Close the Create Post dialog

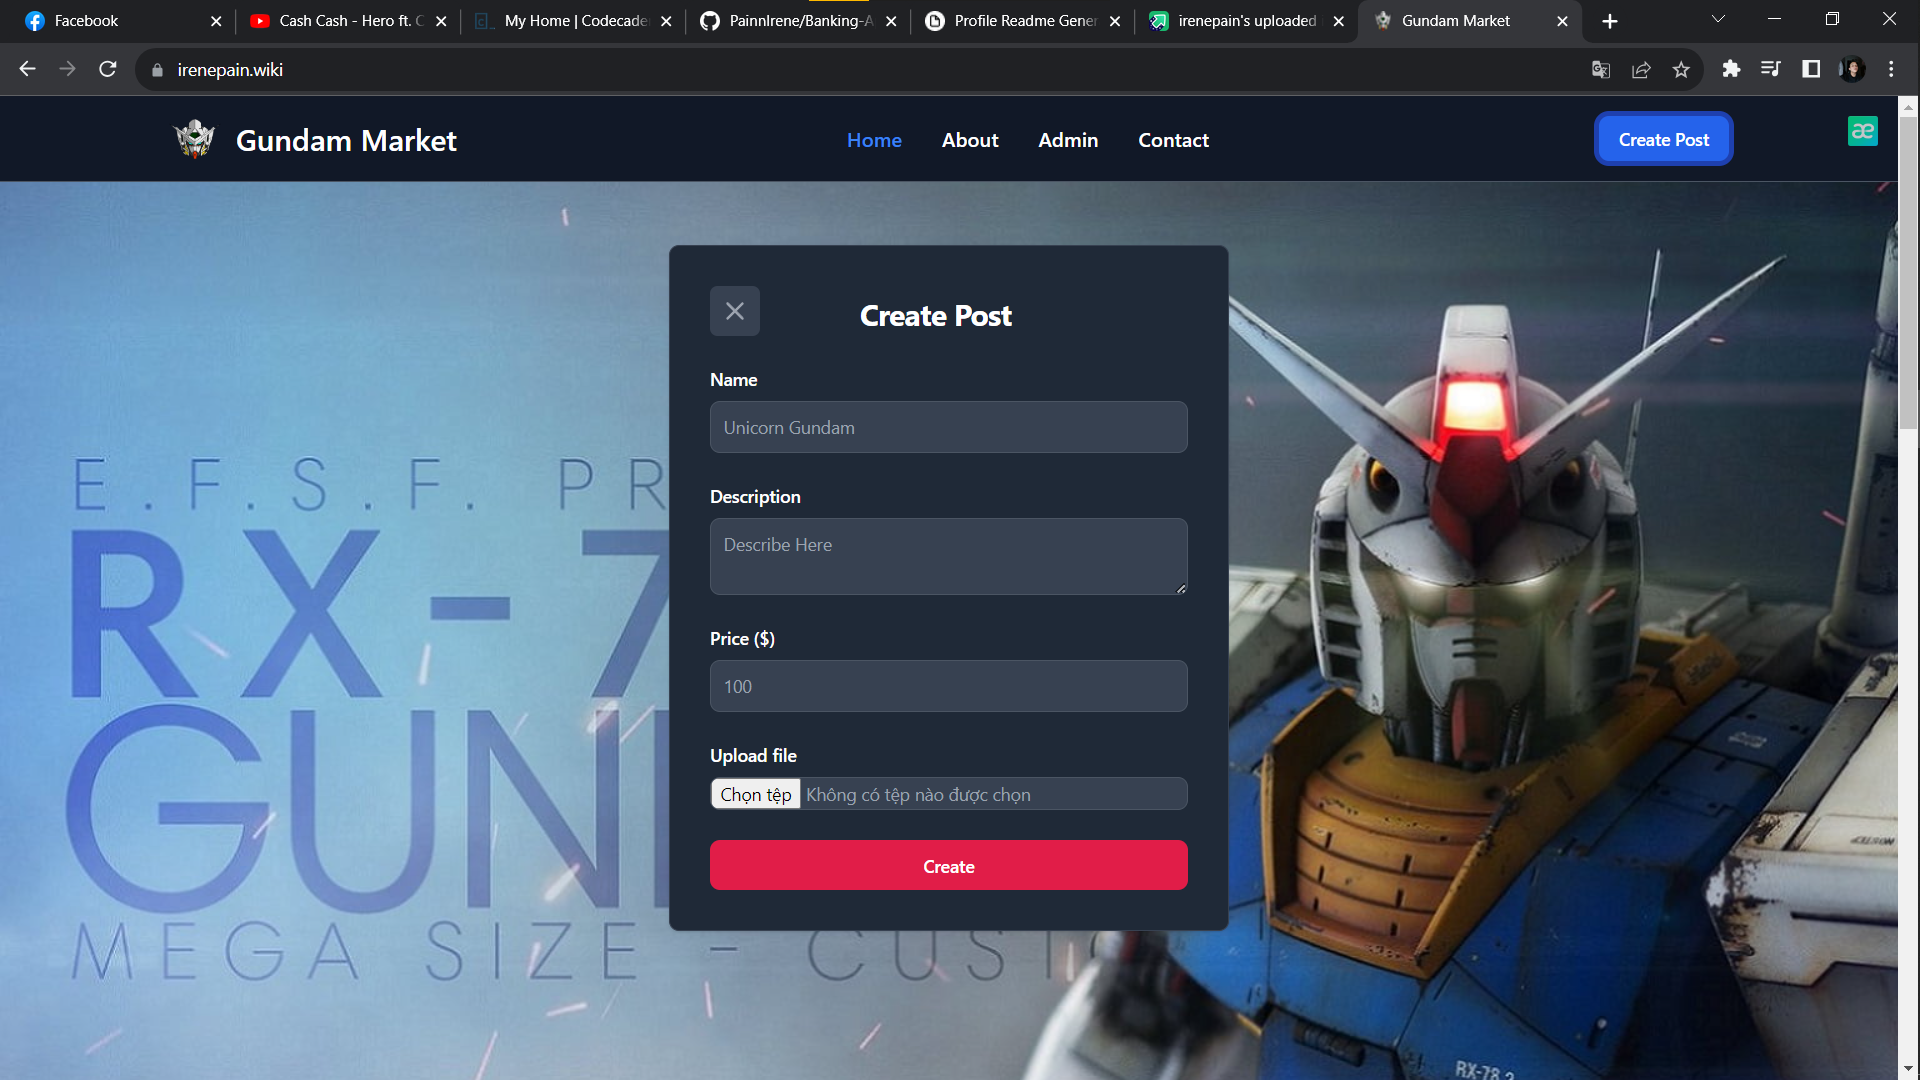735,311
